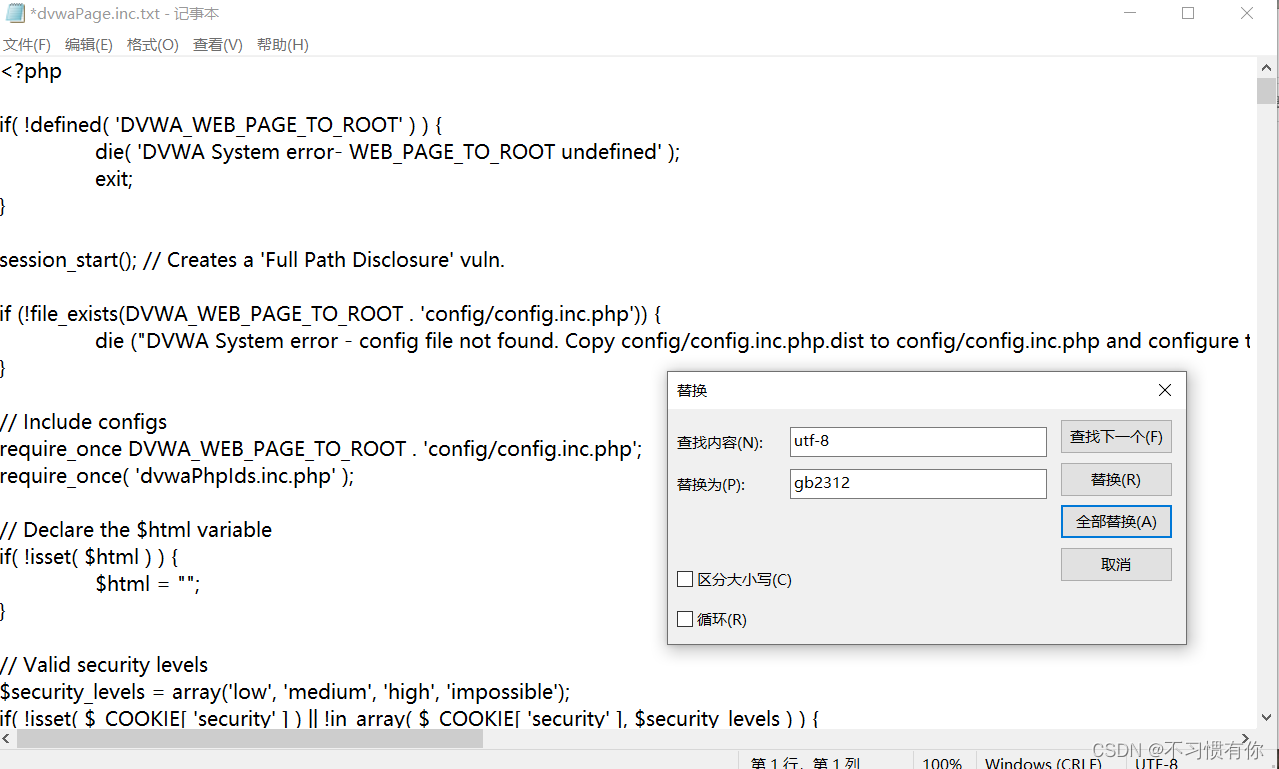Close the 替换 dialog with its X
Screen dimensions: 1279x769
click(x=1164, y=390)
